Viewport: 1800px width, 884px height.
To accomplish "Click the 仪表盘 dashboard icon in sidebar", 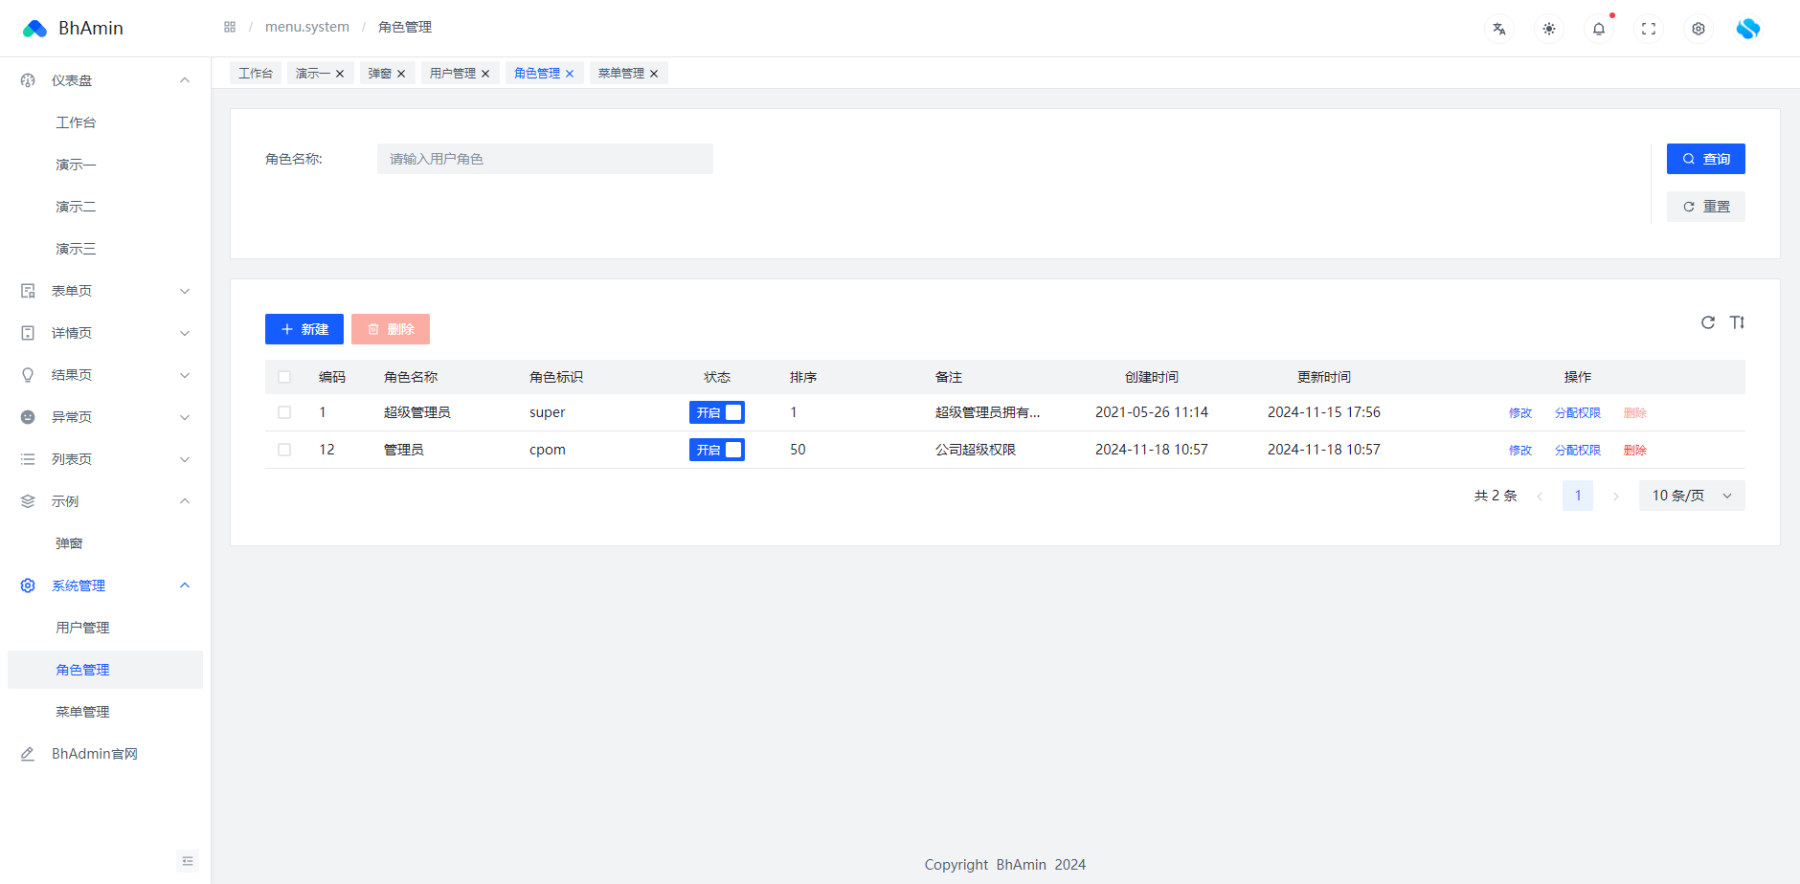I will tap(28, 80).
